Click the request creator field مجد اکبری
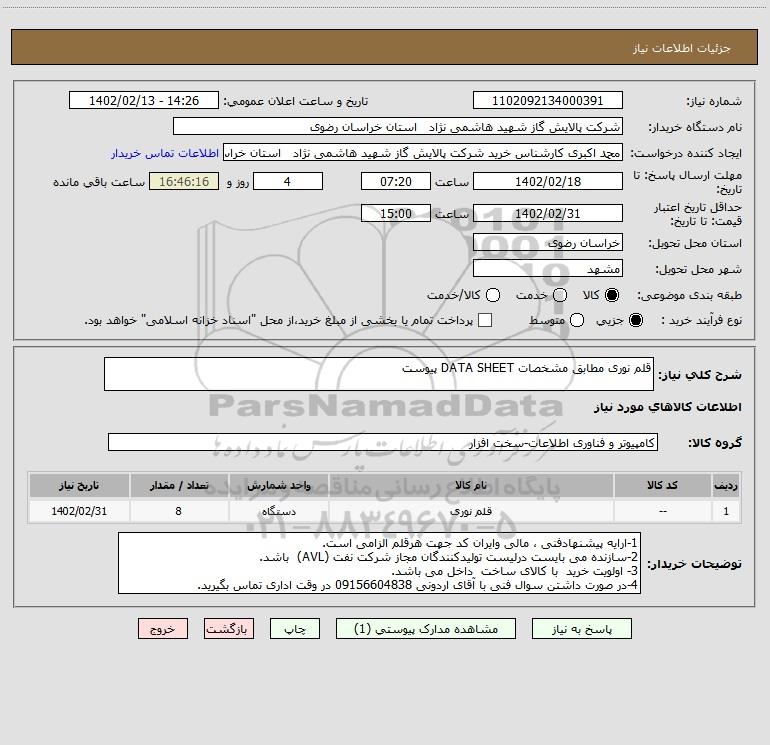 click(423, 153)
